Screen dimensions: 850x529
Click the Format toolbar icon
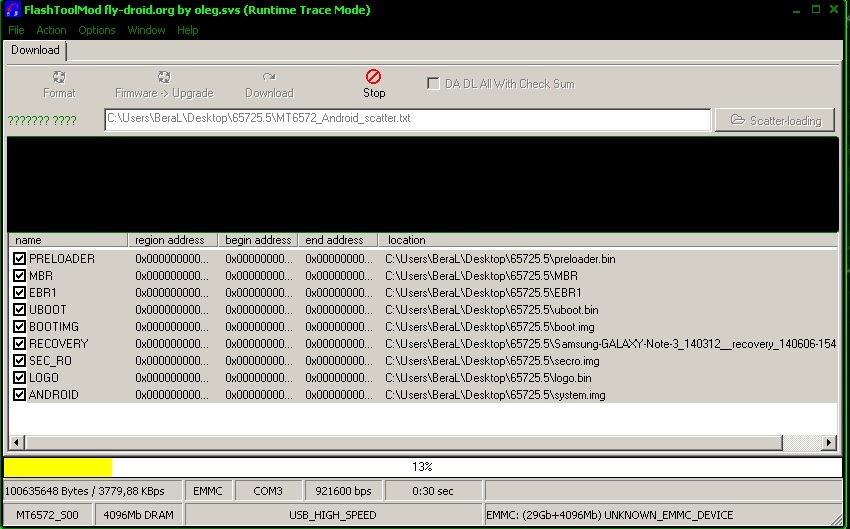59,77
